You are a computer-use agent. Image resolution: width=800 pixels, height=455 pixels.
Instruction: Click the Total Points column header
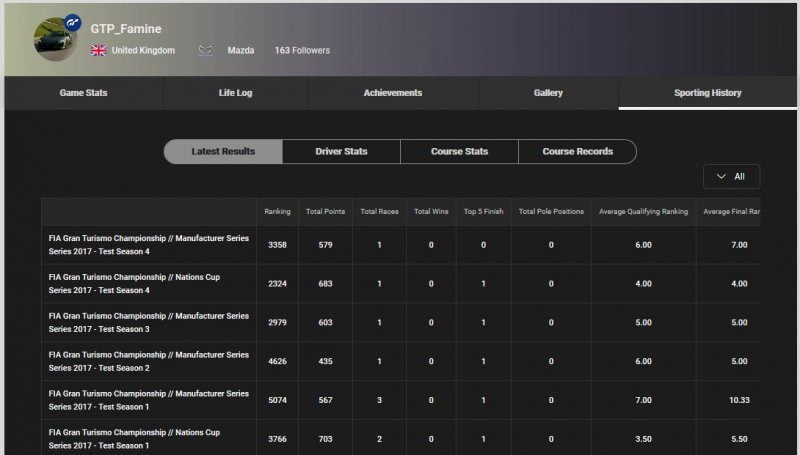(x=326, y=211)
